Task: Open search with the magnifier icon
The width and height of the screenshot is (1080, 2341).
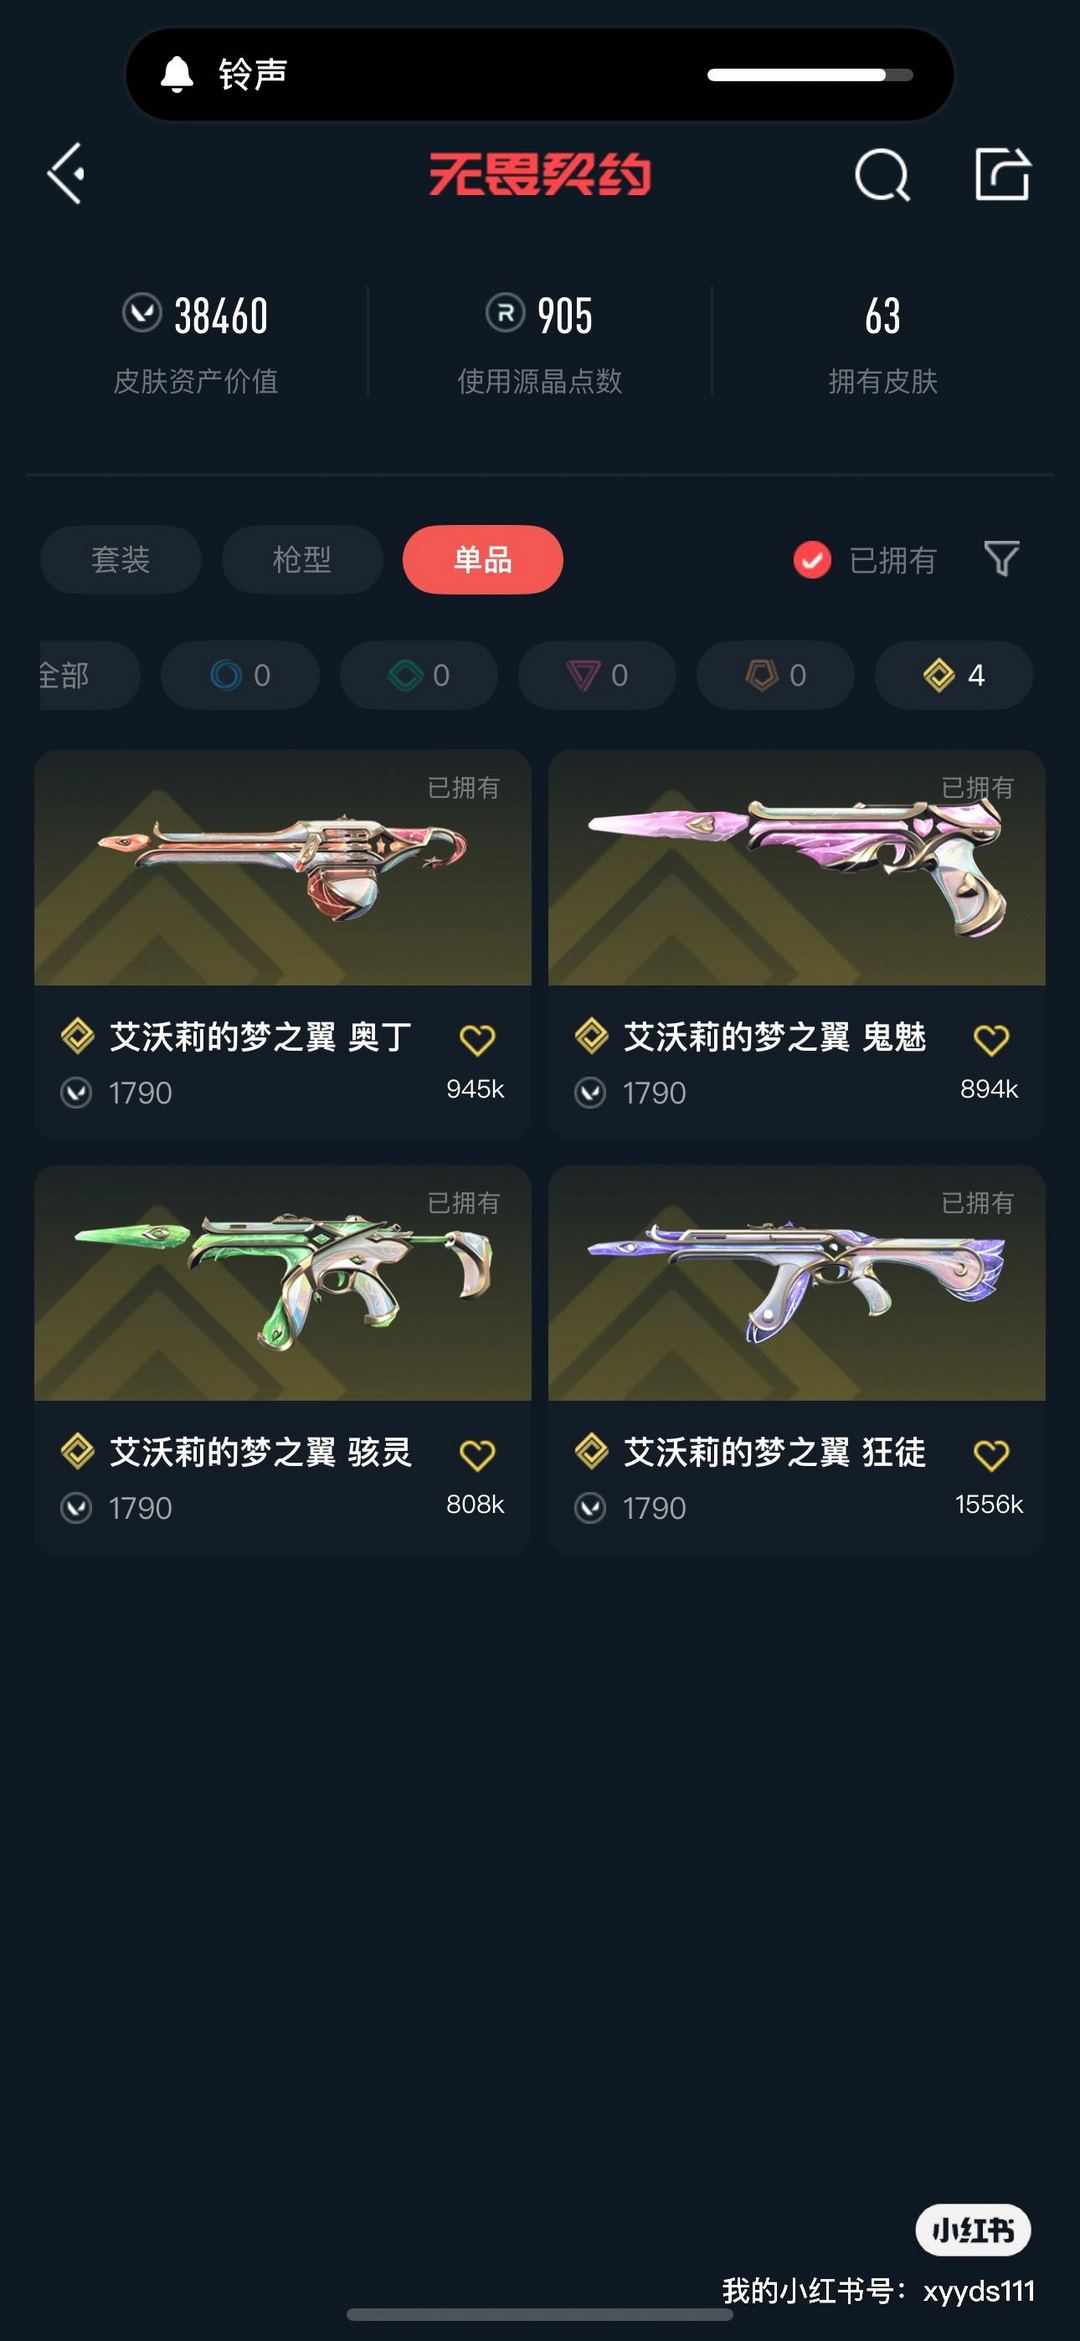Action: point(882,175)
